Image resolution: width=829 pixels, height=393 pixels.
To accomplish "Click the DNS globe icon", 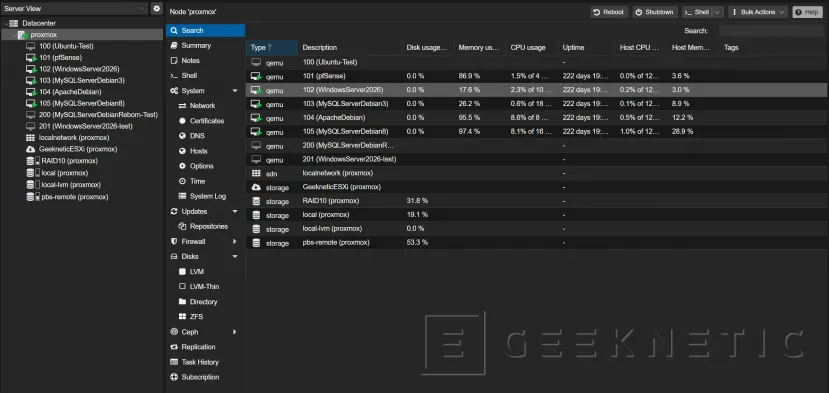I will [x=182, y=136].
